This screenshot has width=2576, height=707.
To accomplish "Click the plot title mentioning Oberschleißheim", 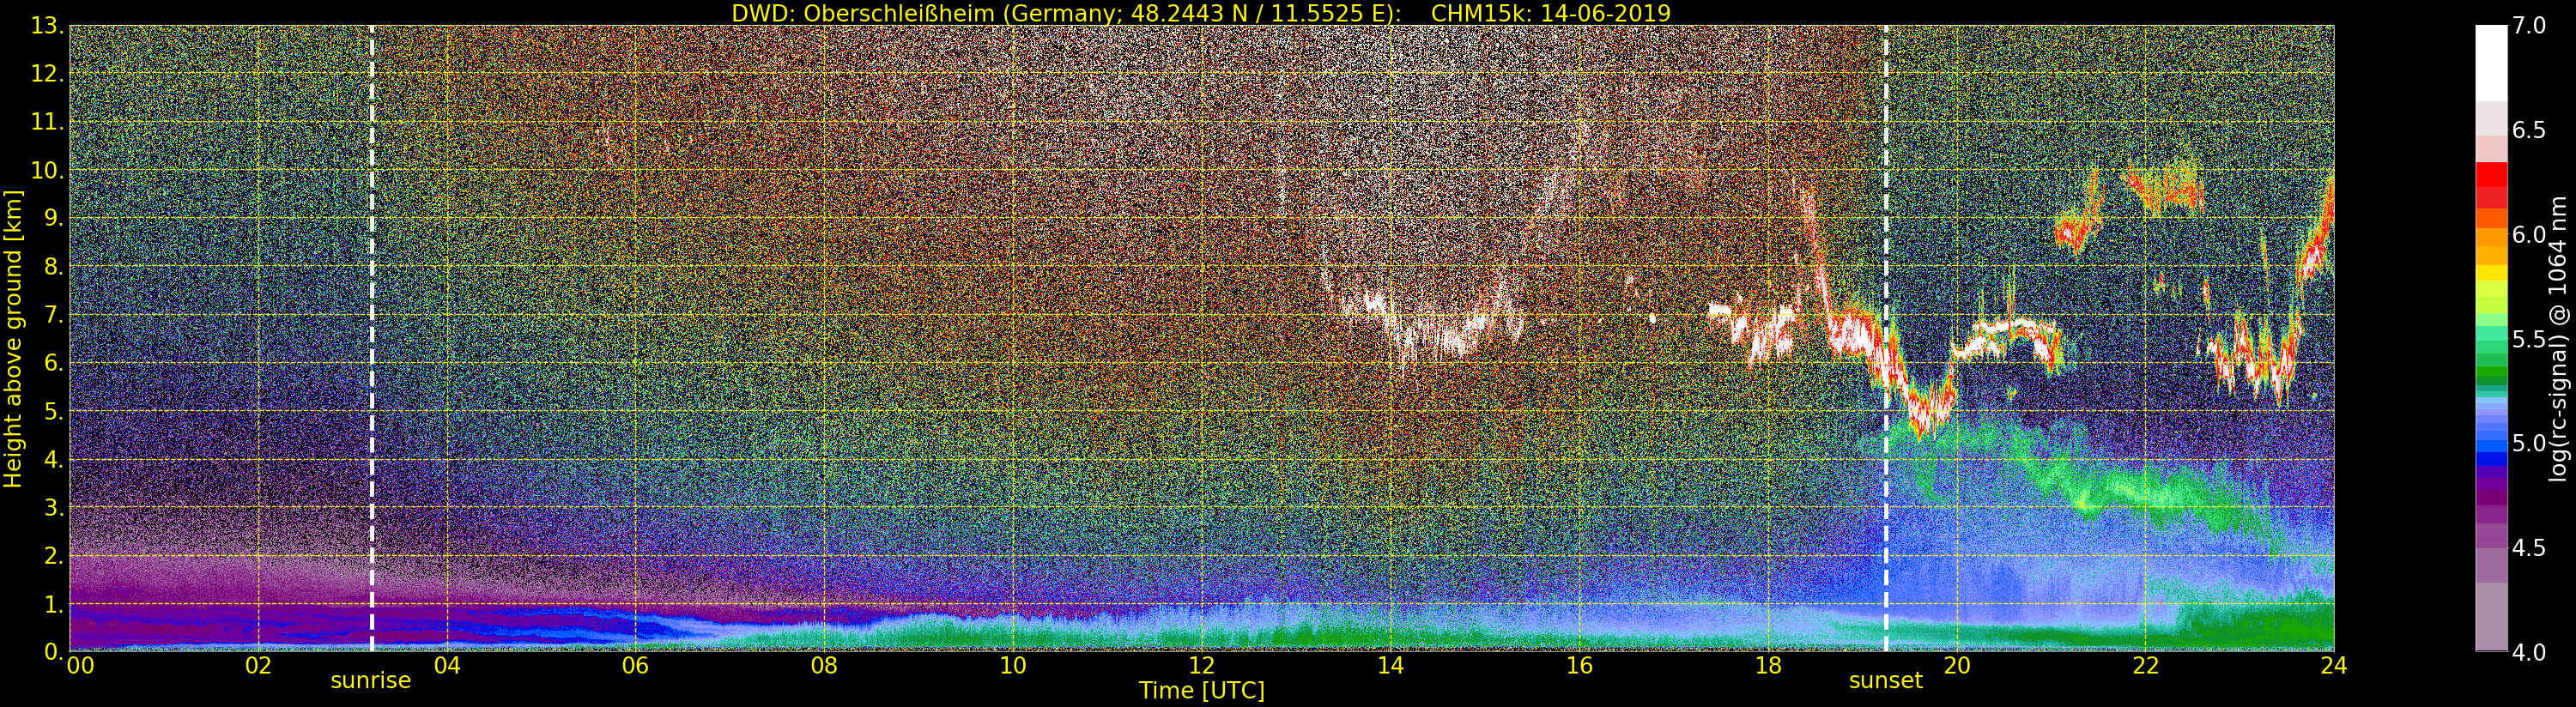I will 1201,13.
